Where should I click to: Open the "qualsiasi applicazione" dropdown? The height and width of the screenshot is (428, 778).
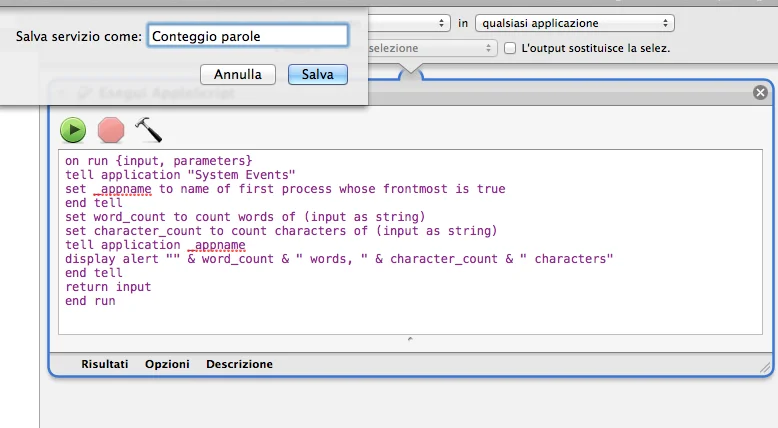pos(574,22)
